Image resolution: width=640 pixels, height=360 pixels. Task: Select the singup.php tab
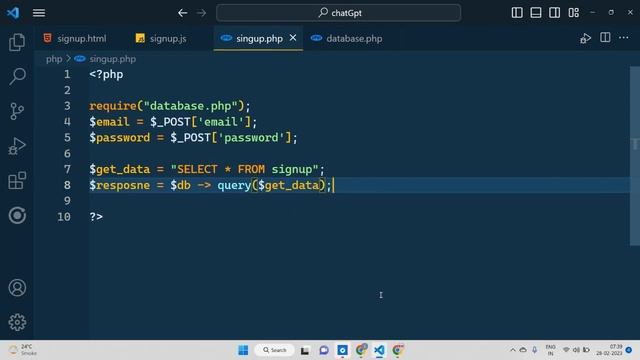pos(259,38)
